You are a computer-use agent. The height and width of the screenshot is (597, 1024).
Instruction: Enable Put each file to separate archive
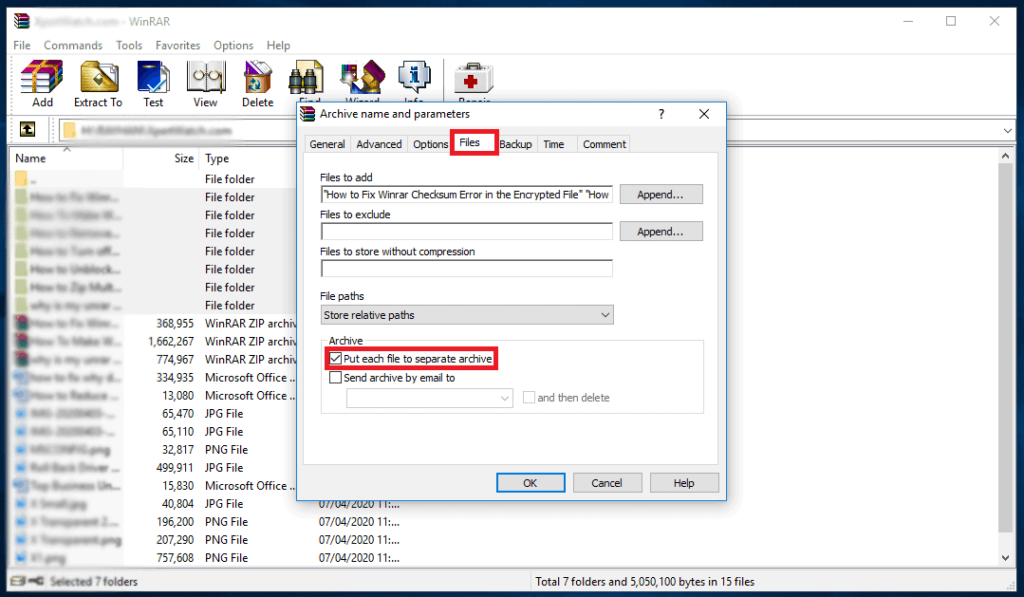pos(335,359)
